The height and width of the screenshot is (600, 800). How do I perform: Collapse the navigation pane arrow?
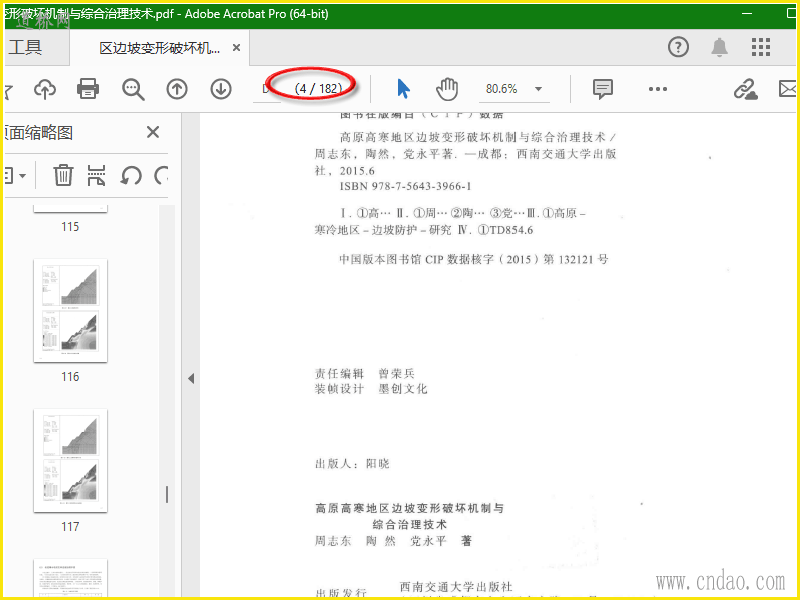tap(191, 379)
